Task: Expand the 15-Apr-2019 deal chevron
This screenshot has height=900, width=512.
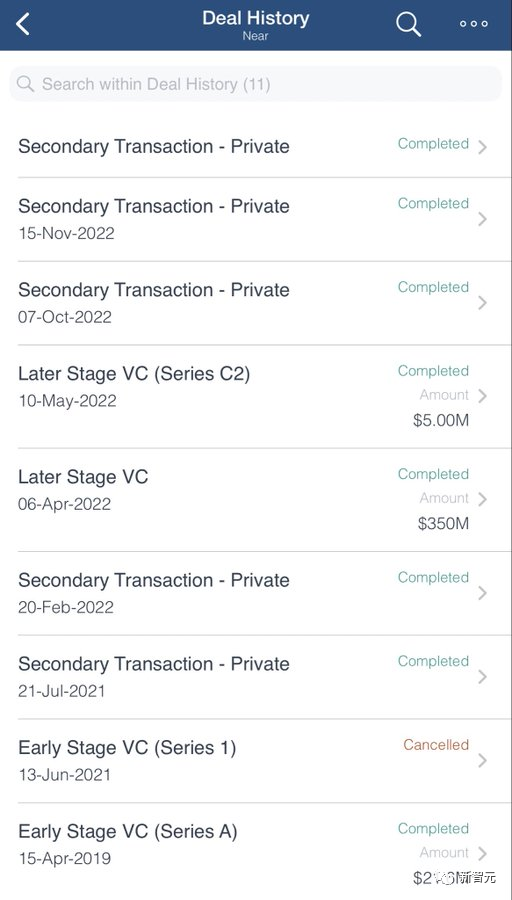Action: click(482, 854)
